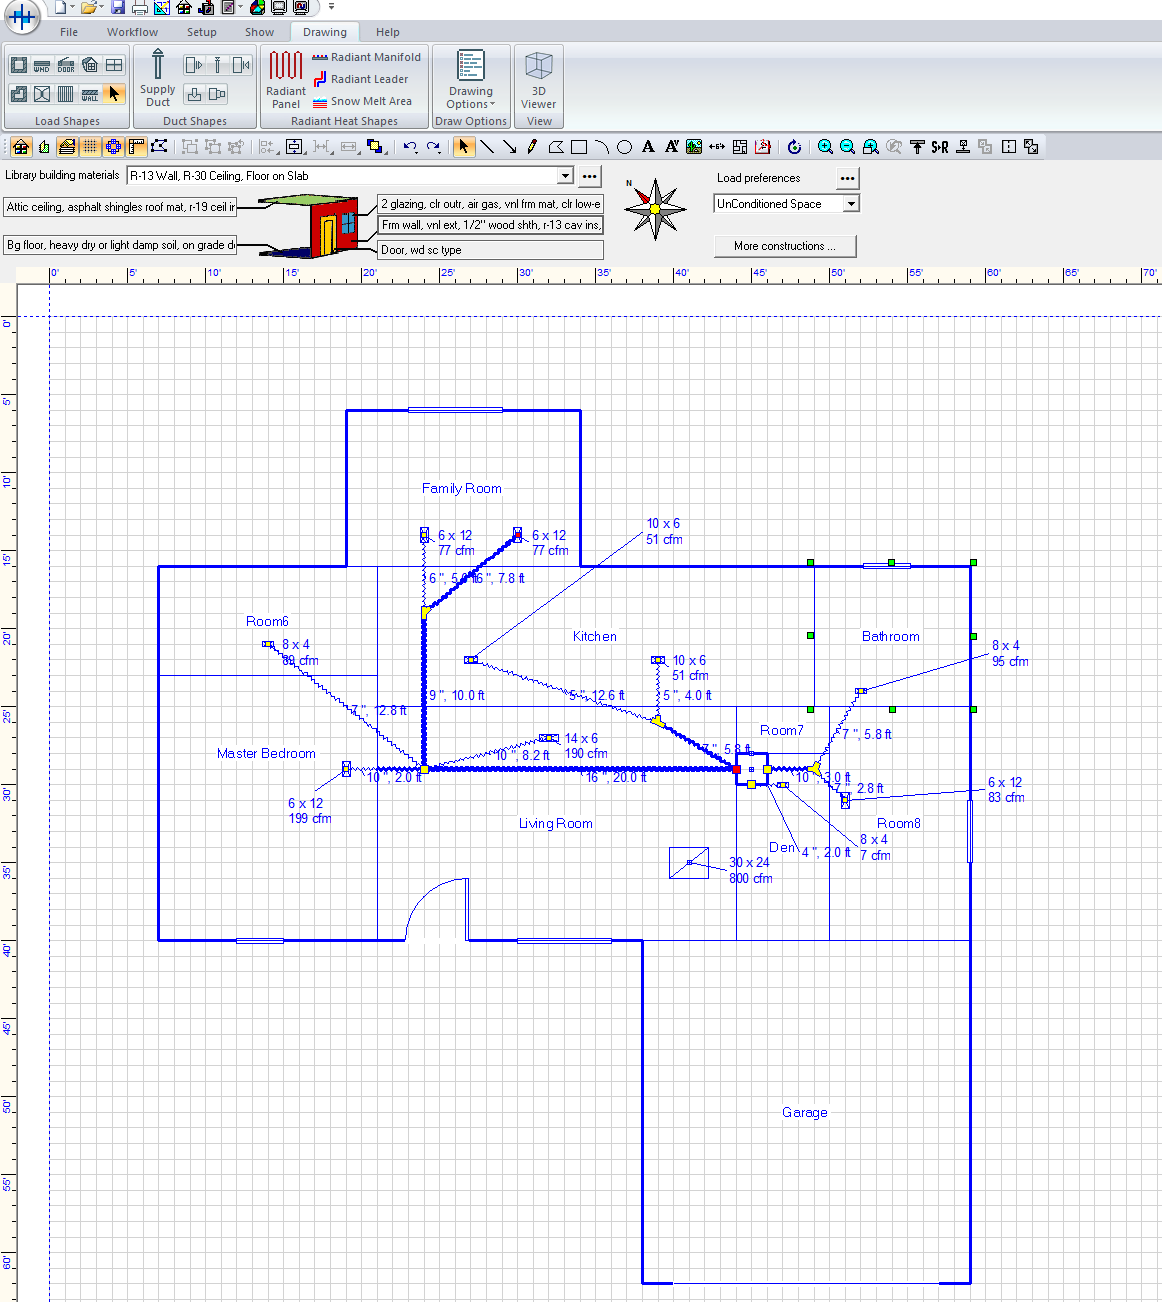Select the pencil freehand tool
Viewport: 1162px width, 1302px height.
pyautogui.click(x=532, y=147)
